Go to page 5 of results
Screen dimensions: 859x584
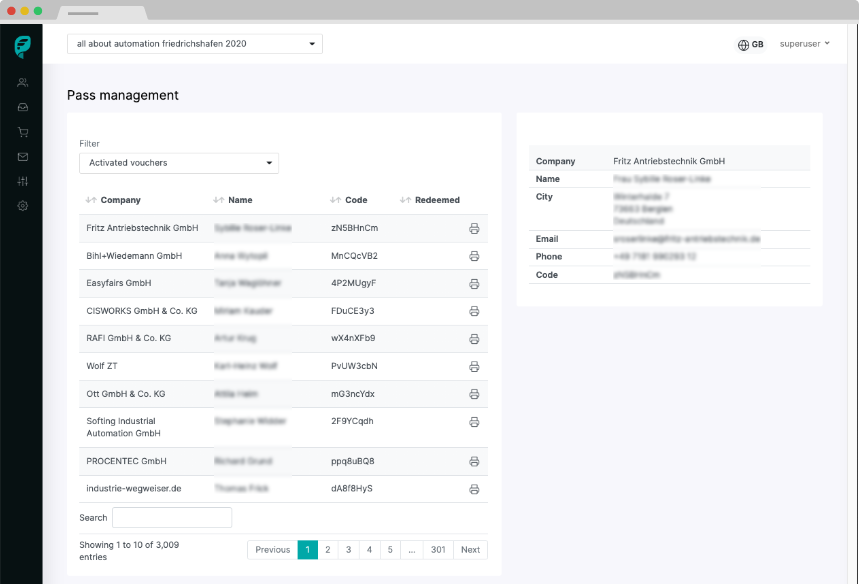point(390,550)
